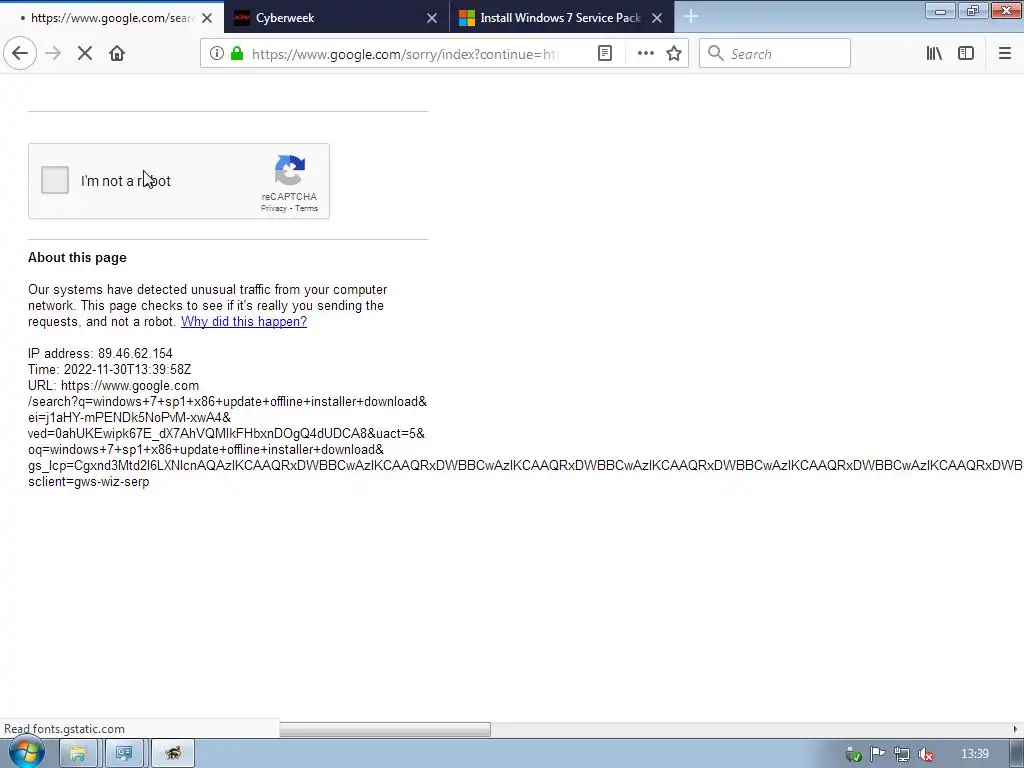Click the browser icon in the taskbar
Screen dimensions: 1024x768
tap(172, 754)
